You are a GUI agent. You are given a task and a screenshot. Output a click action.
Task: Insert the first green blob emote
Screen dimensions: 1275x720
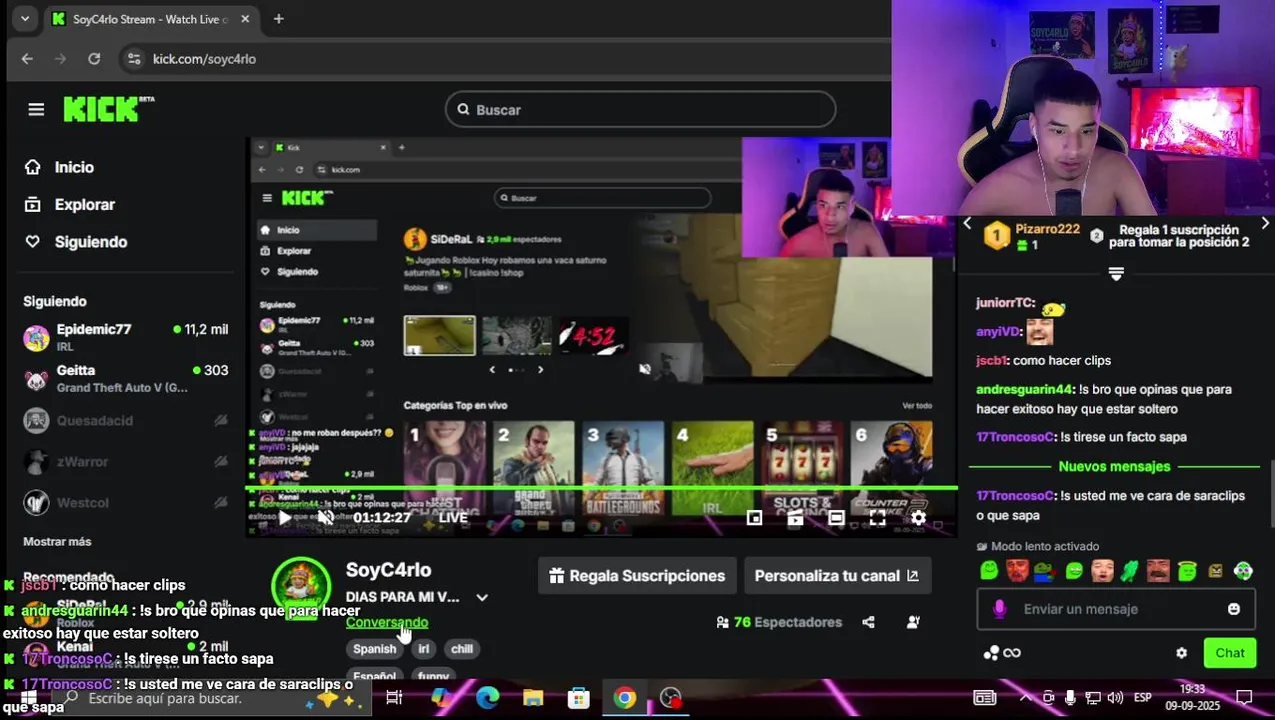pyautogui.click(x=989, y=571)
